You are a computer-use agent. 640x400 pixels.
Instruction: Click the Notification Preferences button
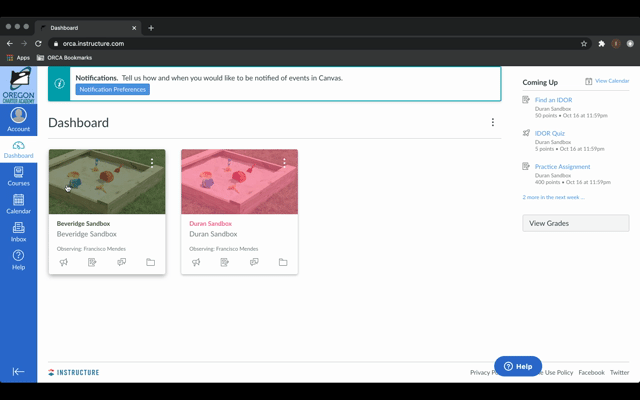tap(113, 89)
